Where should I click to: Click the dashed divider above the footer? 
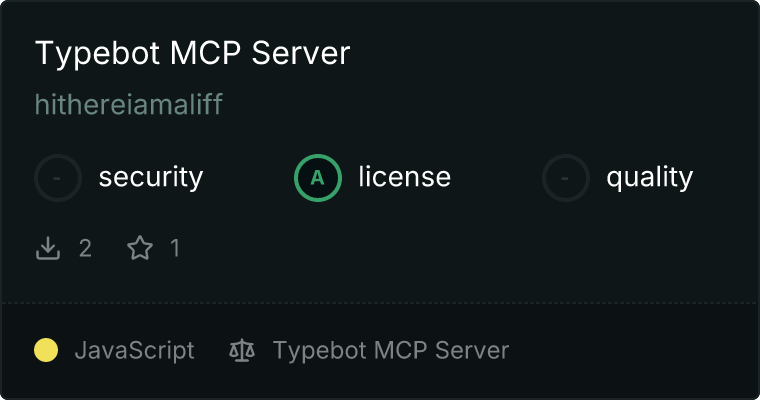(380, 303)
